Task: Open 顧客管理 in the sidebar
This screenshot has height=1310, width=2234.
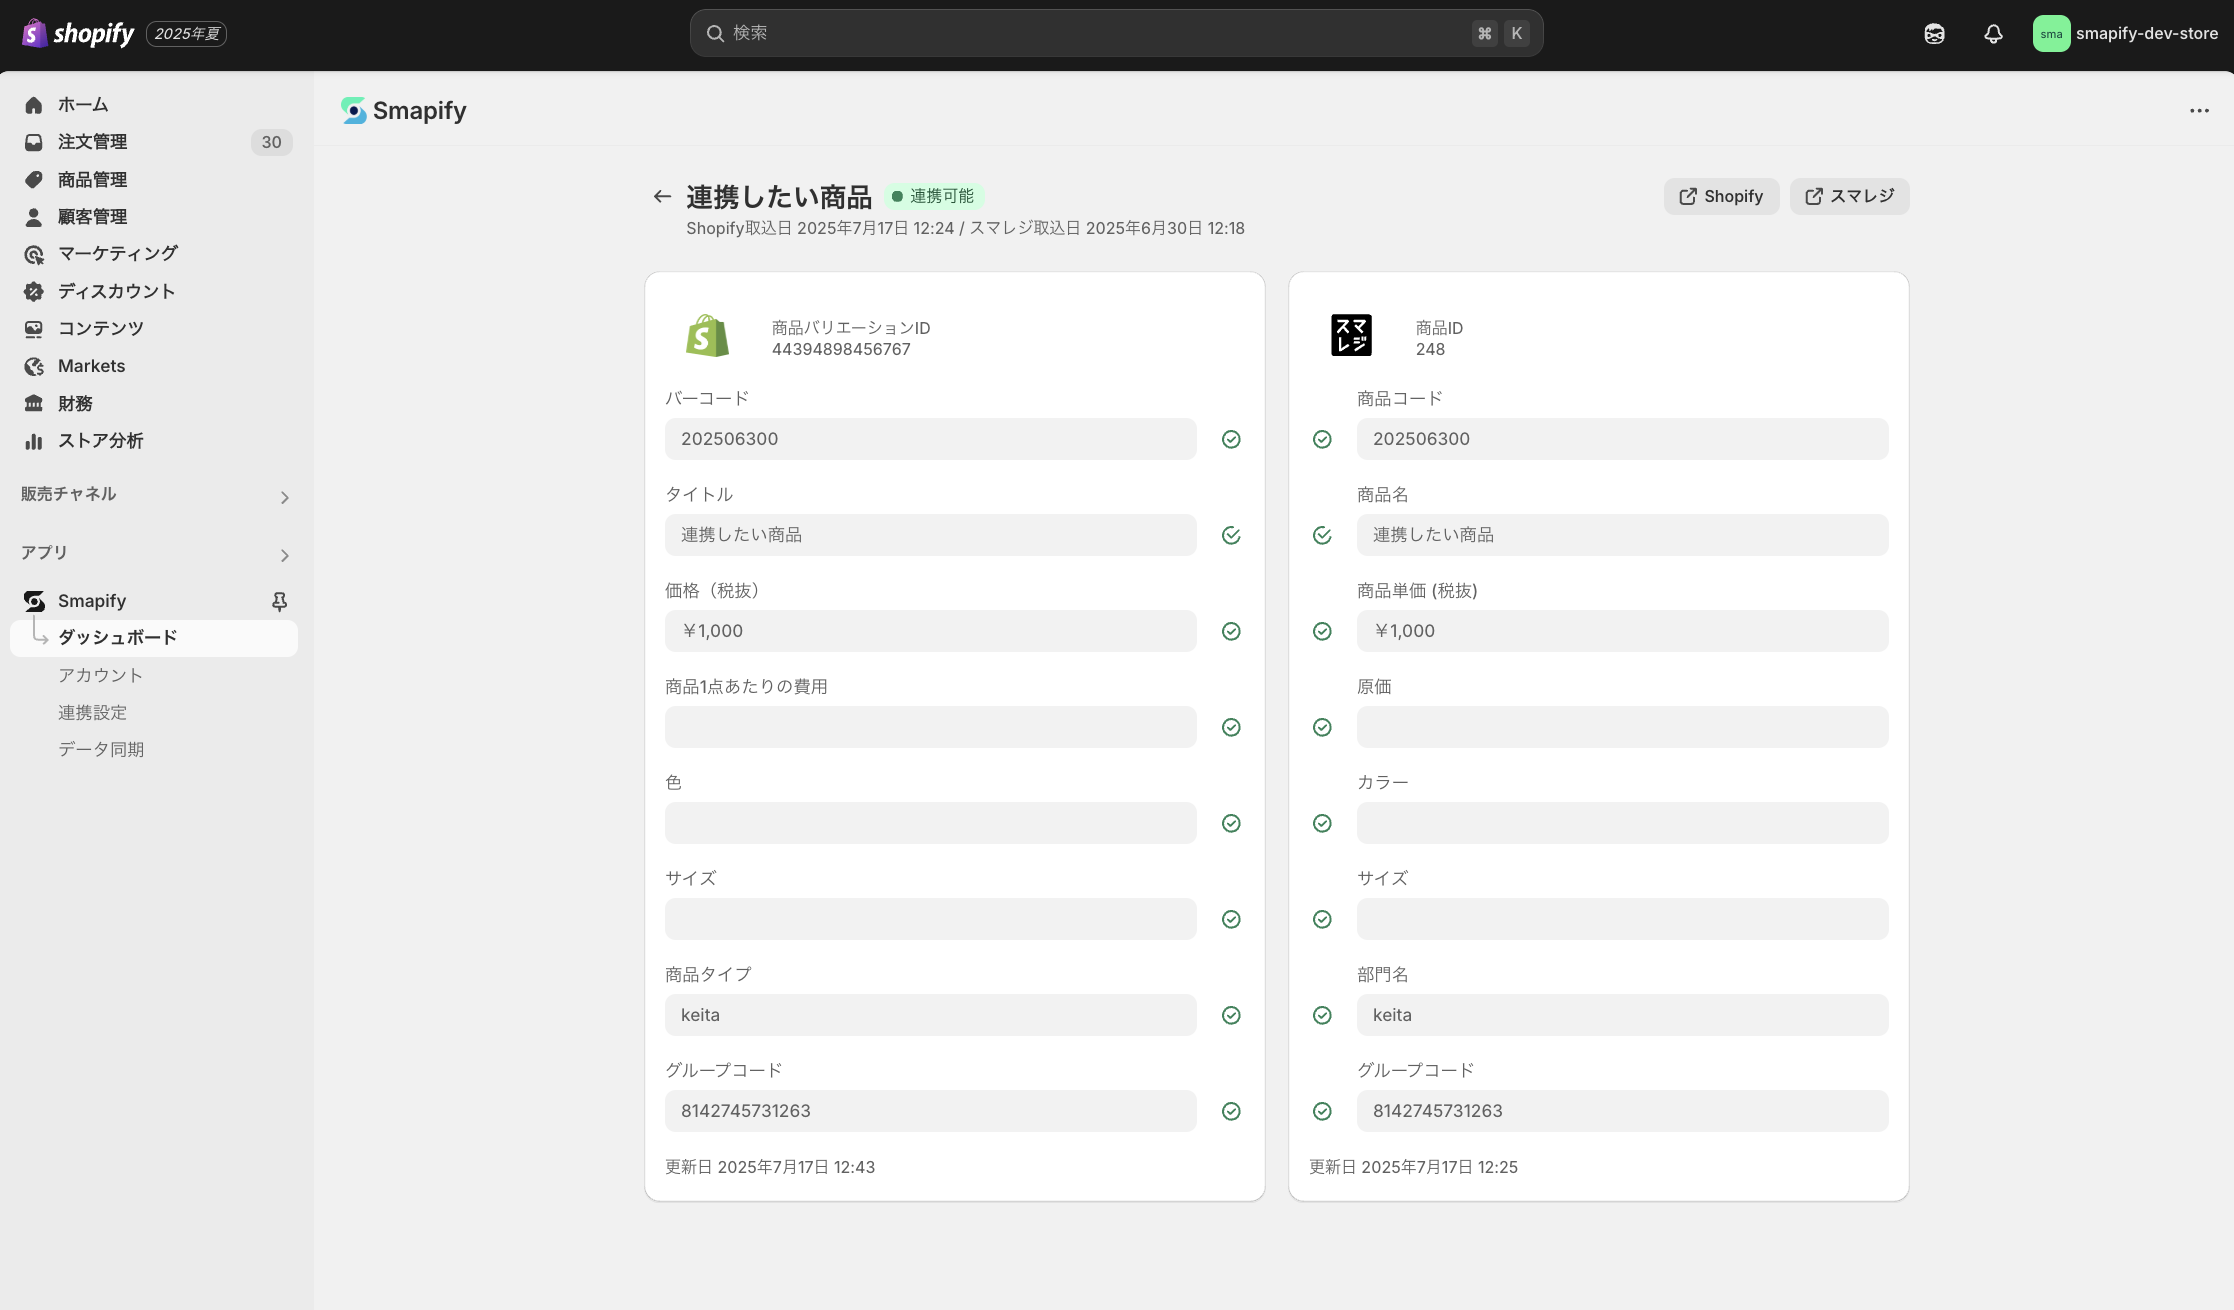Action: [156, 217]
